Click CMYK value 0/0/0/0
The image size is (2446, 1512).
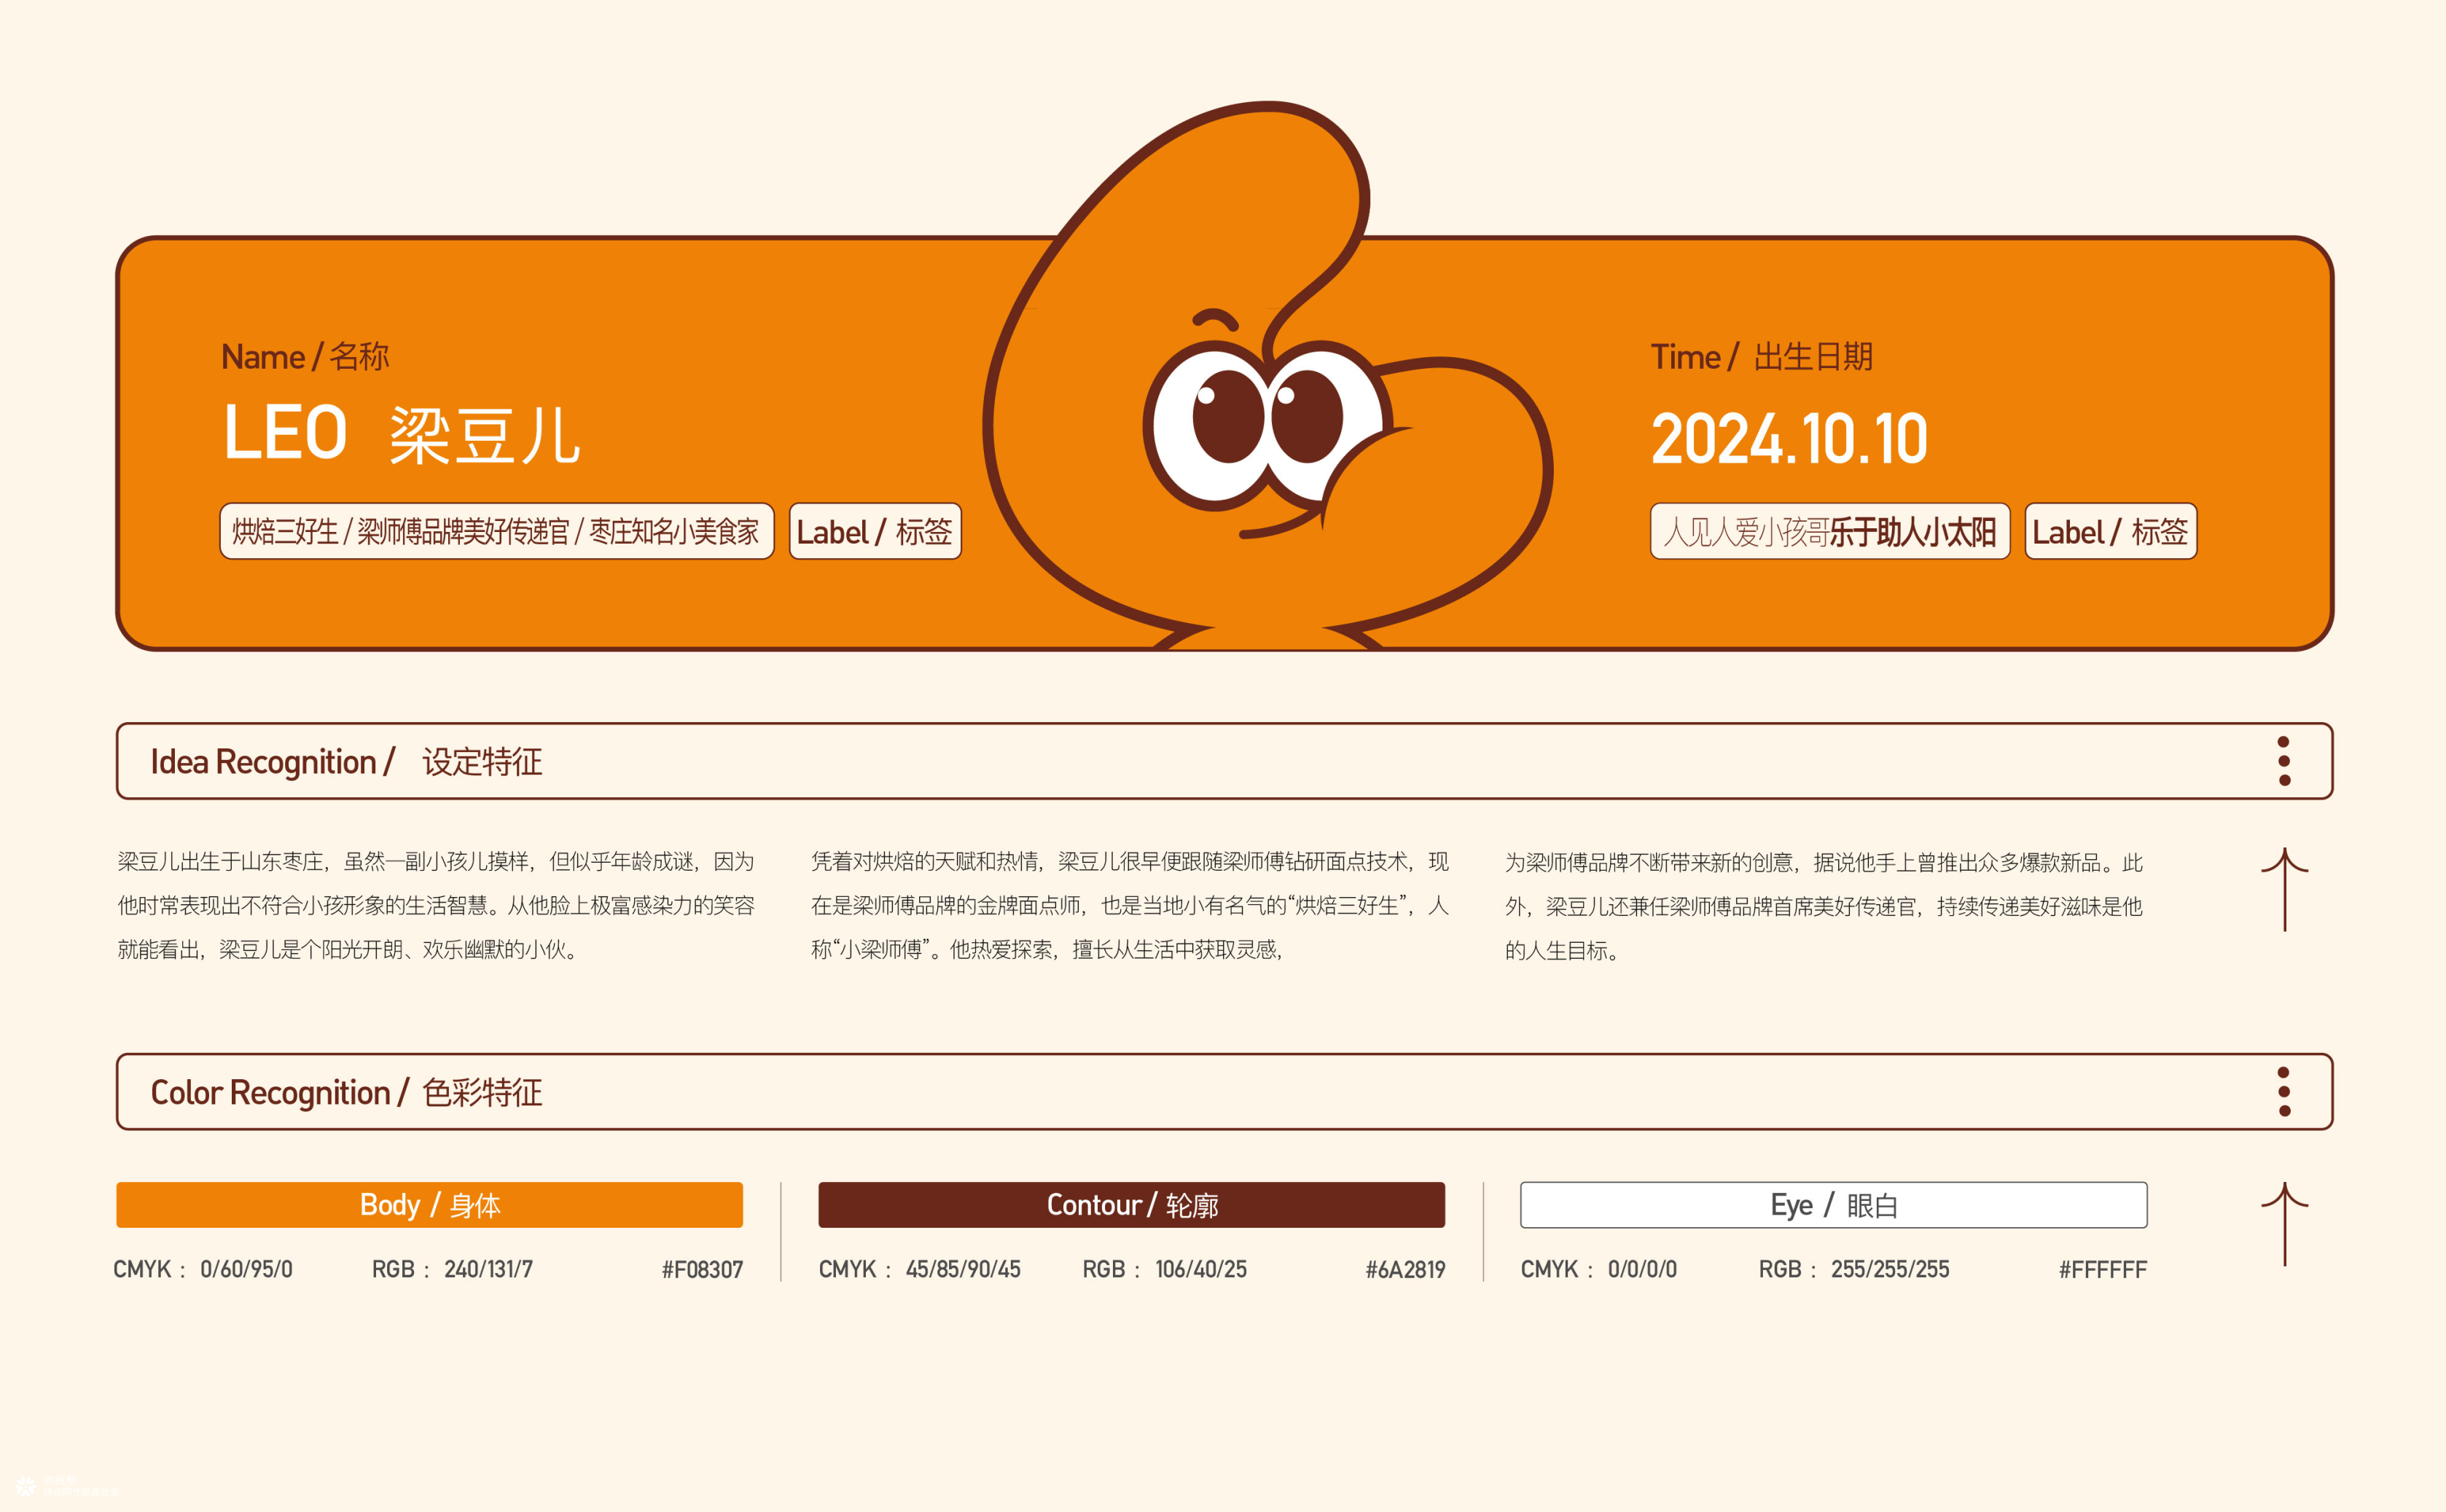coord(1642,1269)
